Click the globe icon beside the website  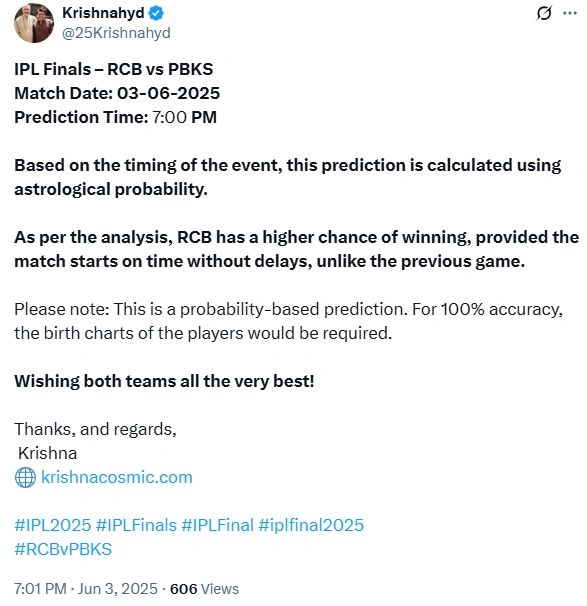coord(26,477)
